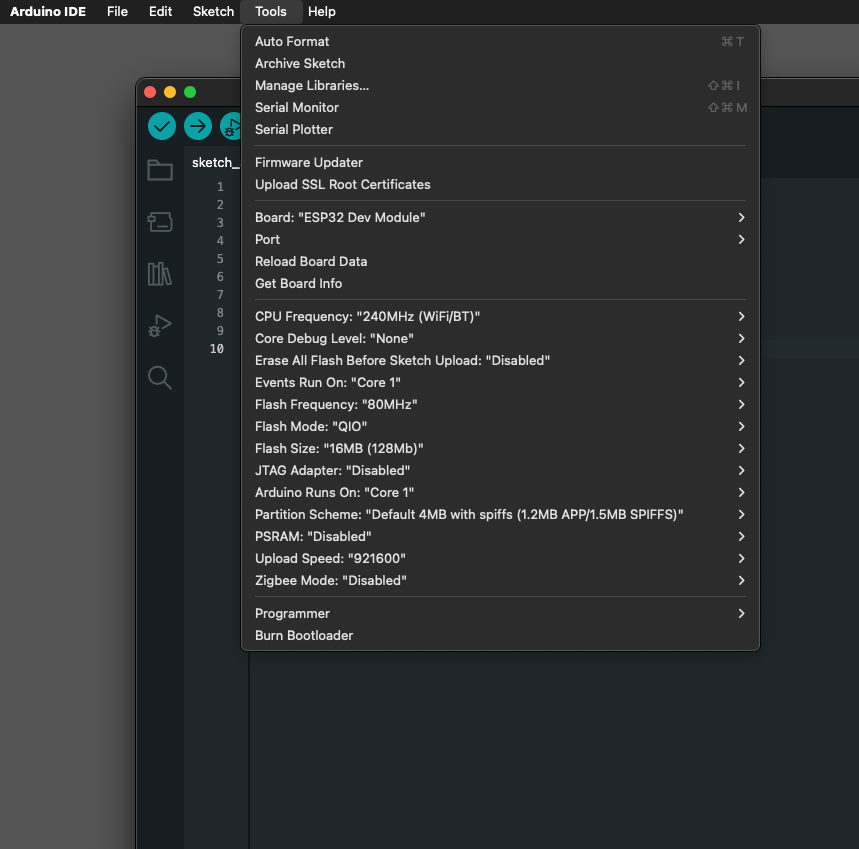Open the Help menu
This screenshot has height=849, width=859.
pos(322,12)
